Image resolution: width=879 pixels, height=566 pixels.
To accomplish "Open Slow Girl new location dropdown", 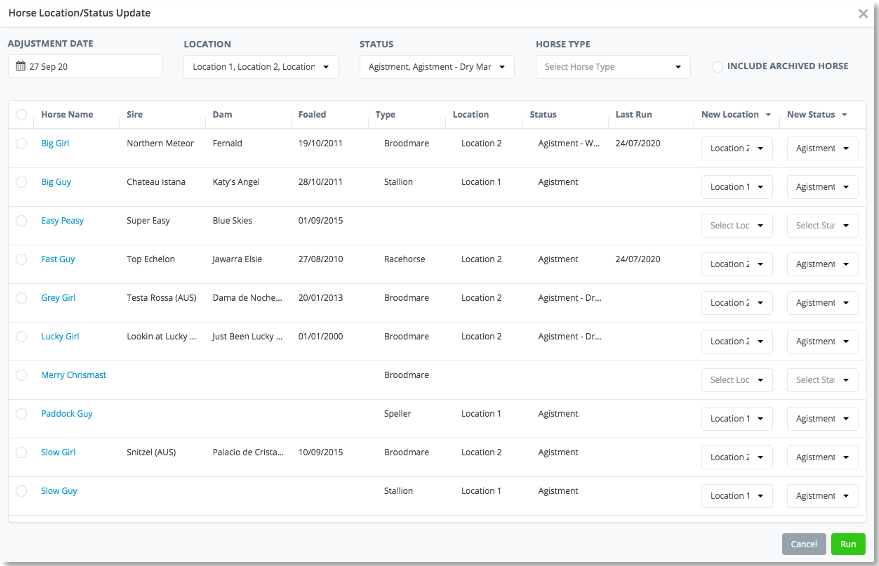I will pyautogui.click(x=737, y=458).
